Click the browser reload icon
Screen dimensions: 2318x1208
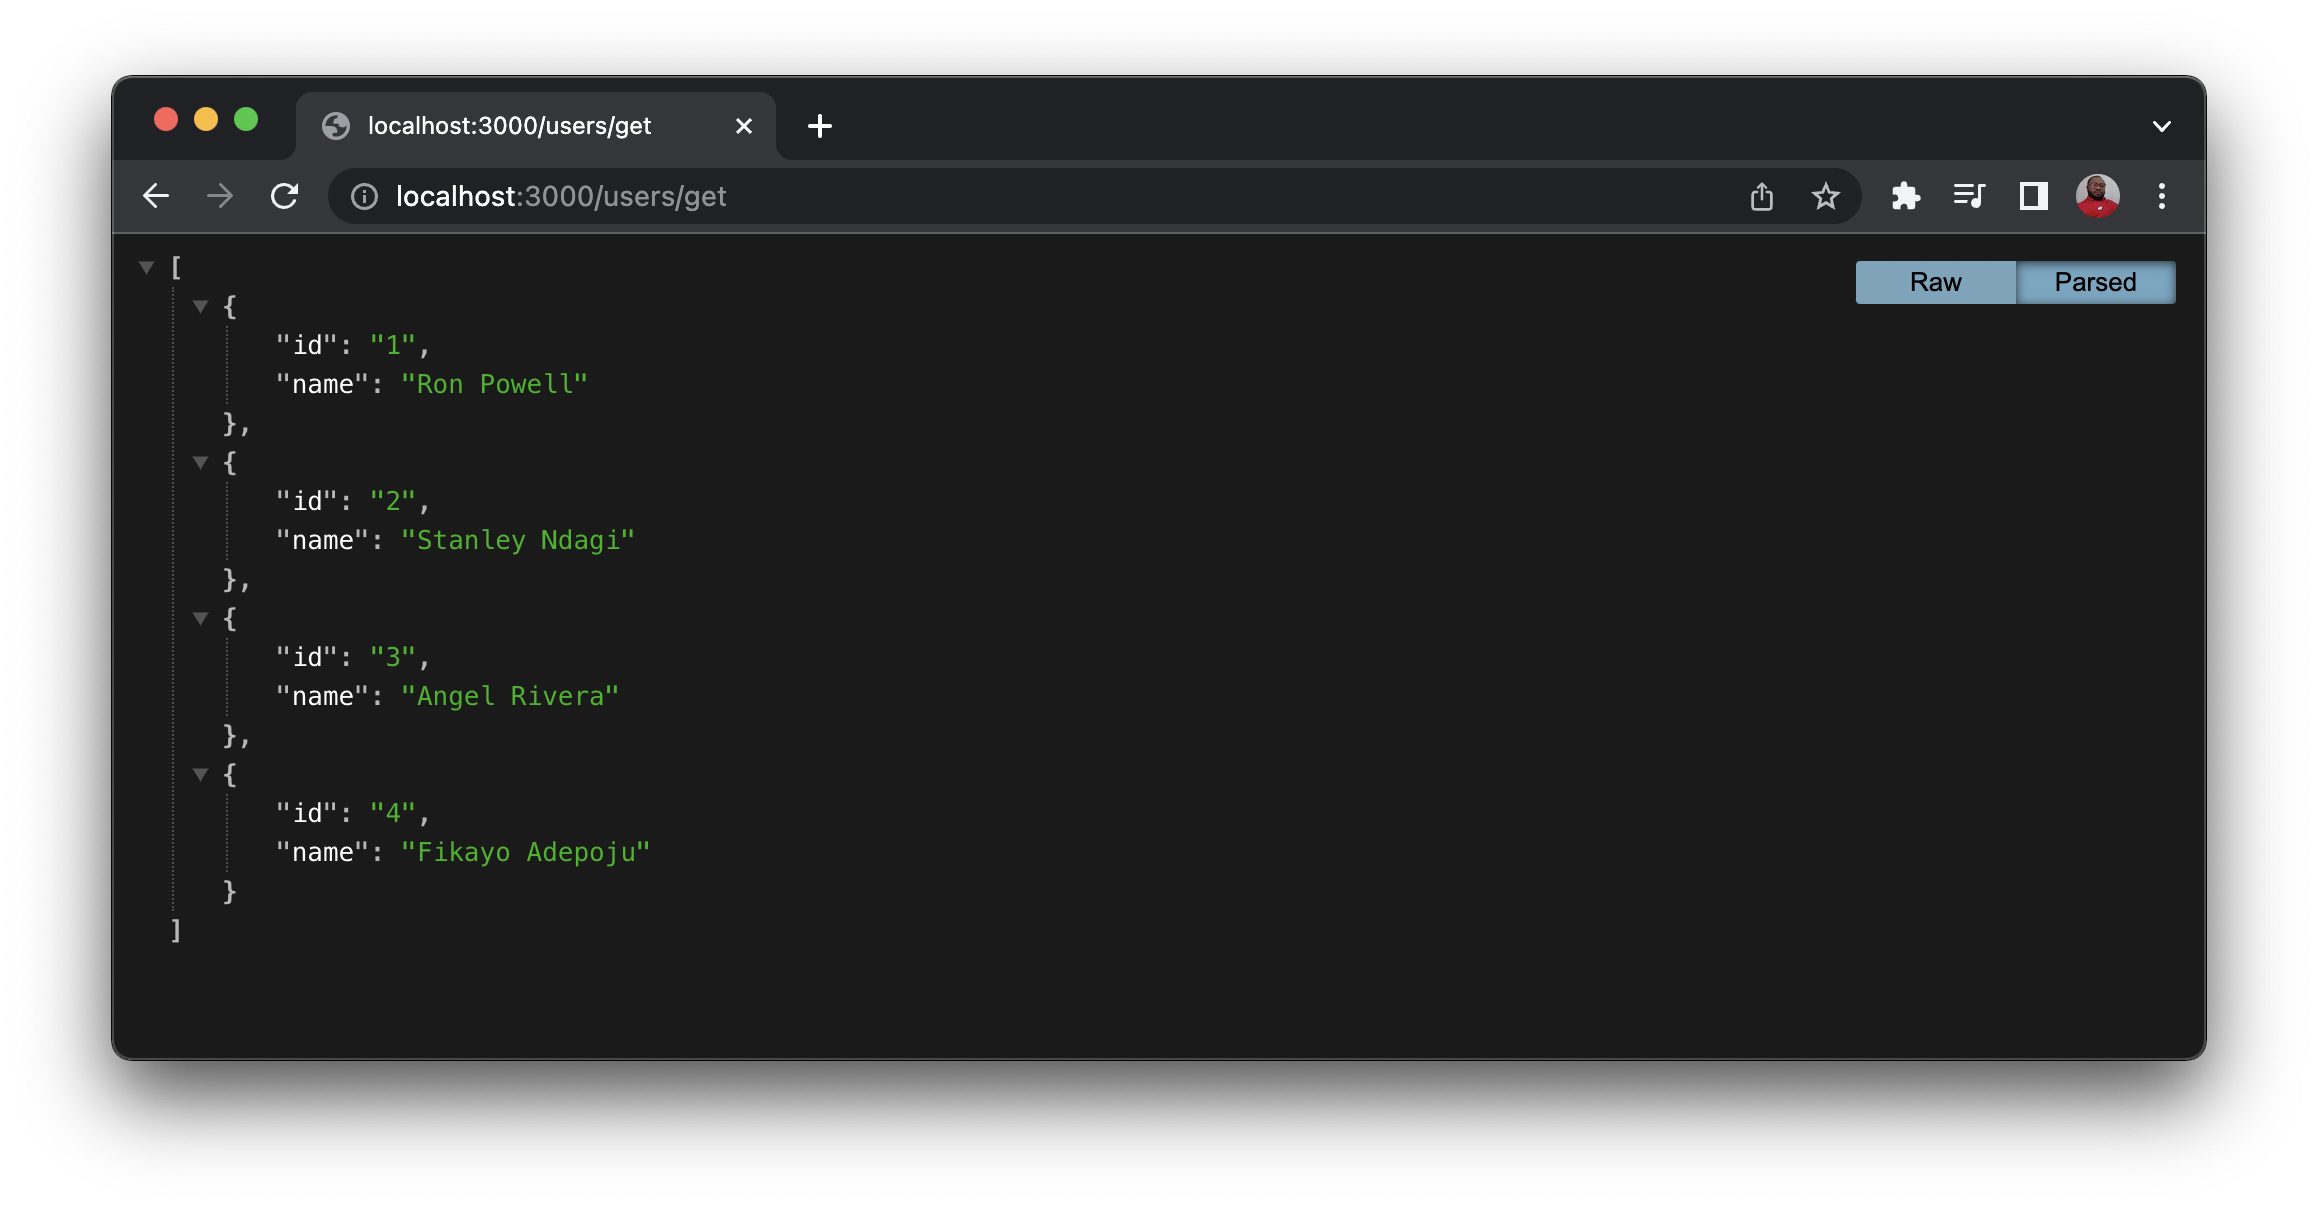pos(285,196)
